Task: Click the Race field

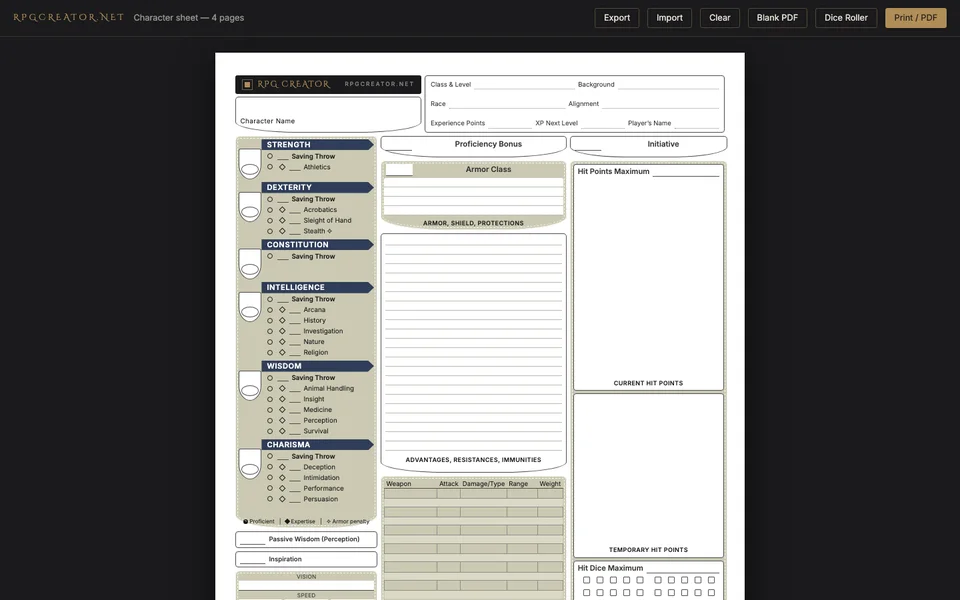Action: coord(507,103)
